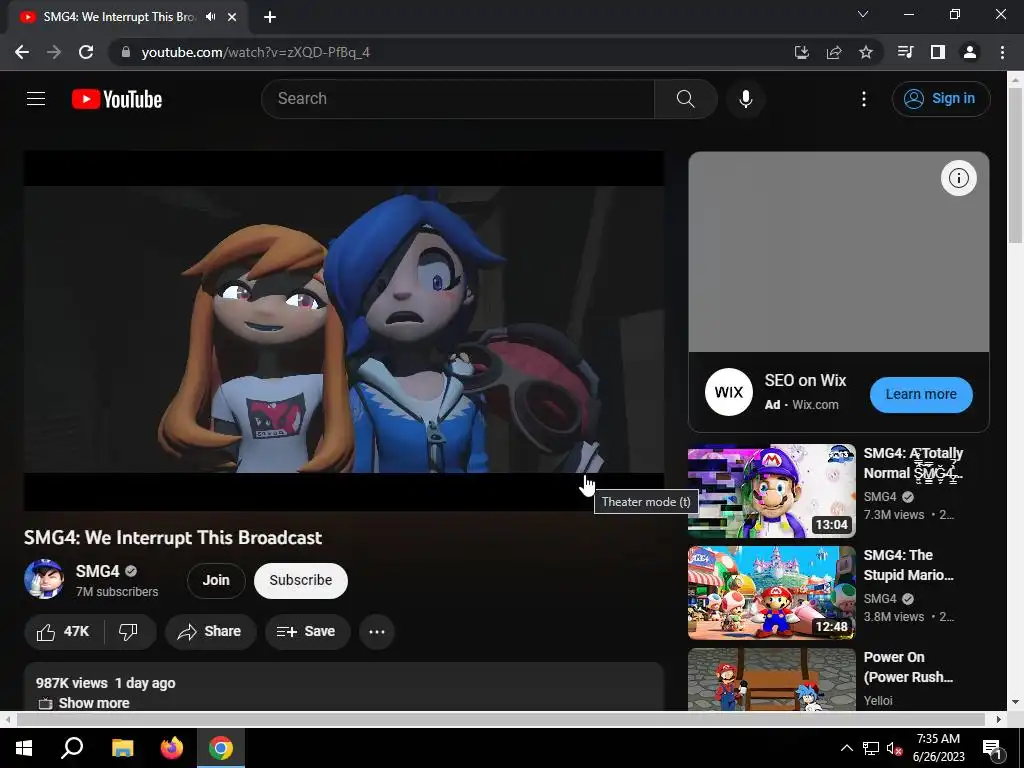Click the Sign in button
This screenshot has width=1024, height=768.
point(940,99)
